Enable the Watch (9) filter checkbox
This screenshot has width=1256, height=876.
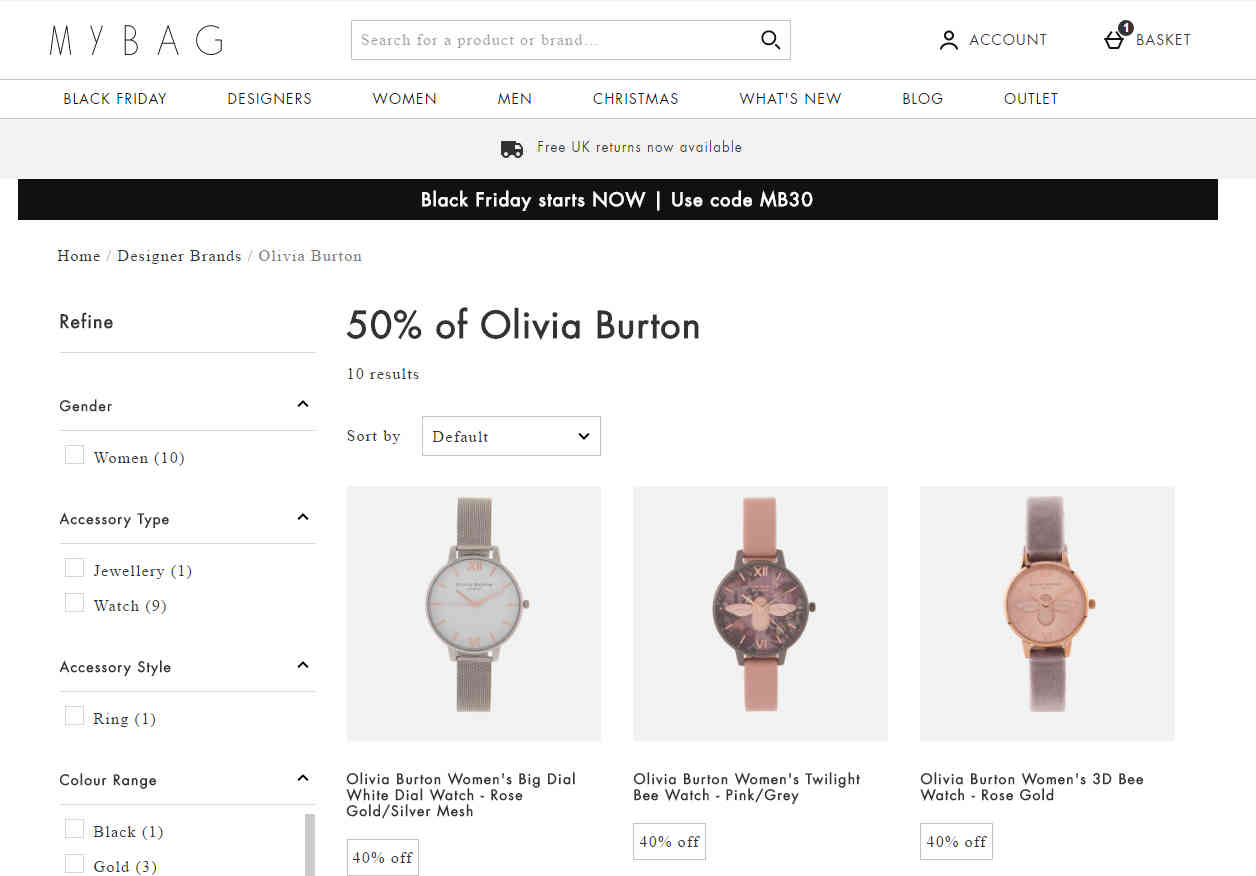tap(74, 603)
